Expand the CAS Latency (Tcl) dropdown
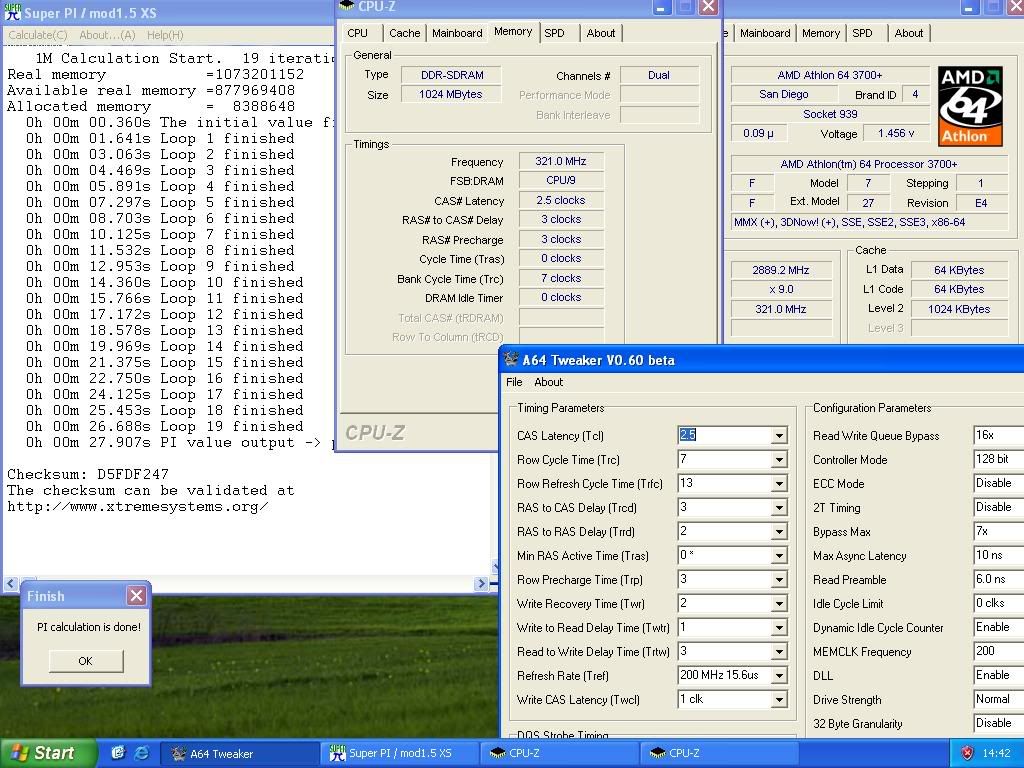The width and height of the screenshot is (1024, 768). pos(779,436)
